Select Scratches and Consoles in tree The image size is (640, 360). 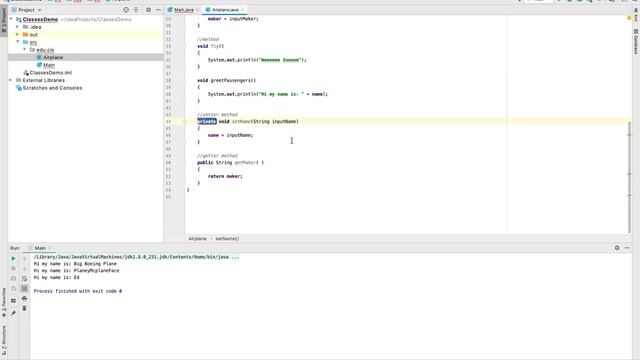pyautogui.click(x=52, y=88)
